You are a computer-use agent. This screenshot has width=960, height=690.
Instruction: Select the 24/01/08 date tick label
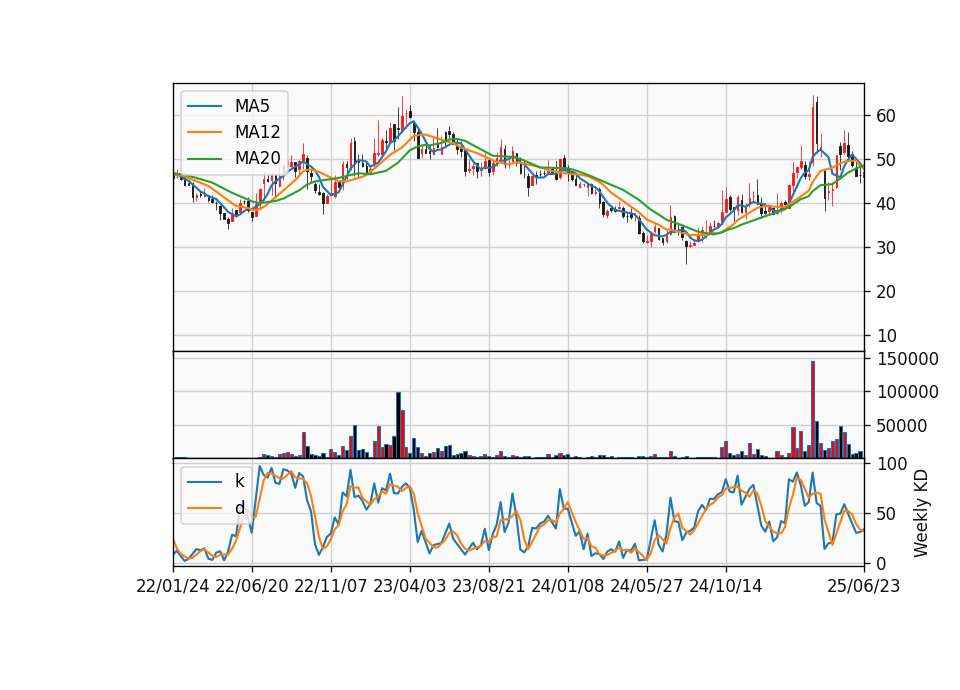[x=568, y=586]
